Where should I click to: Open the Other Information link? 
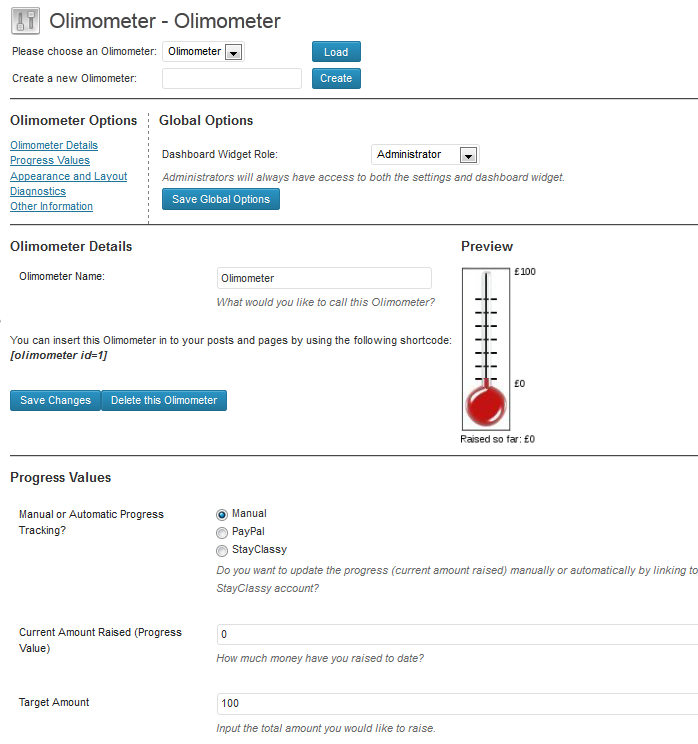click(x=52, y=206)
